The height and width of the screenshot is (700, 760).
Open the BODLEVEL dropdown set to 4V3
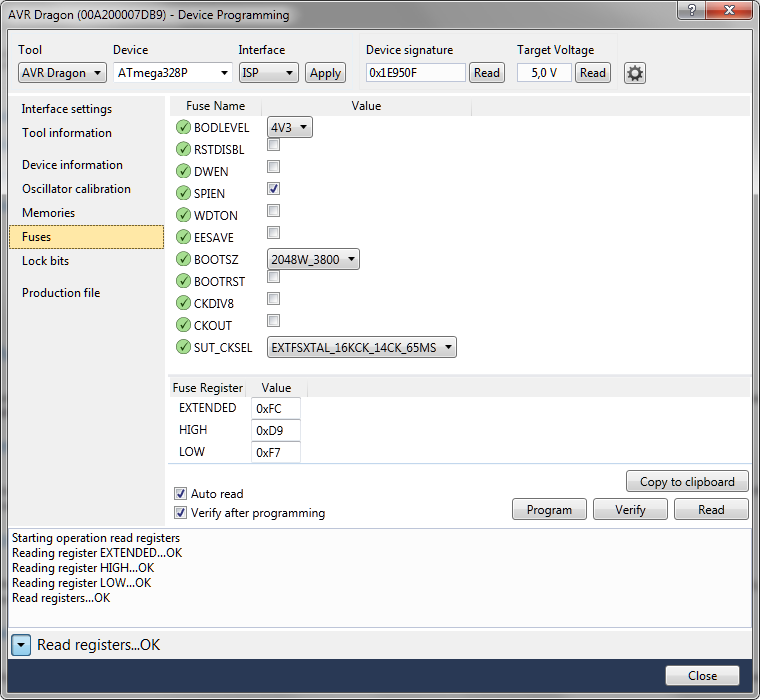tap(289, 127)
